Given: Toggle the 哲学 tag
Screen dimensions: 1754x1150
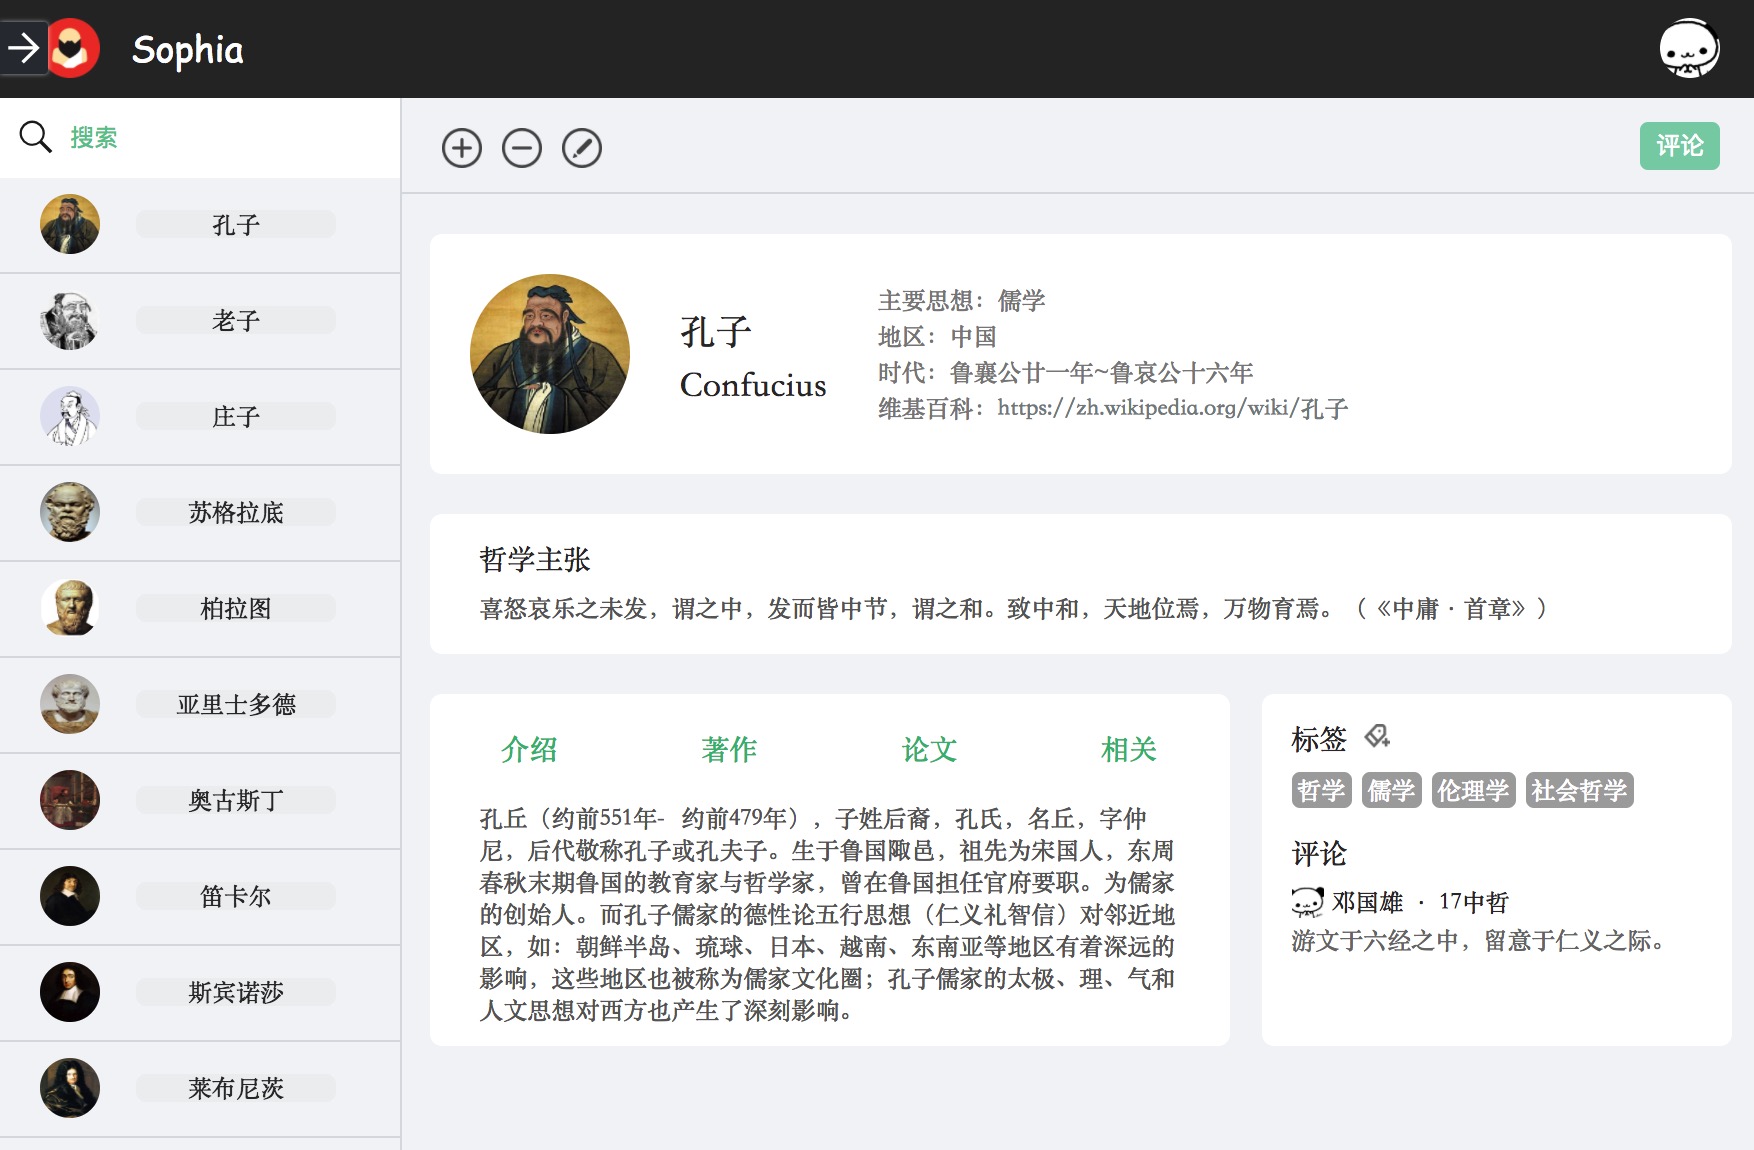Looking at the screenshot, I should (x=1322, y=790).
